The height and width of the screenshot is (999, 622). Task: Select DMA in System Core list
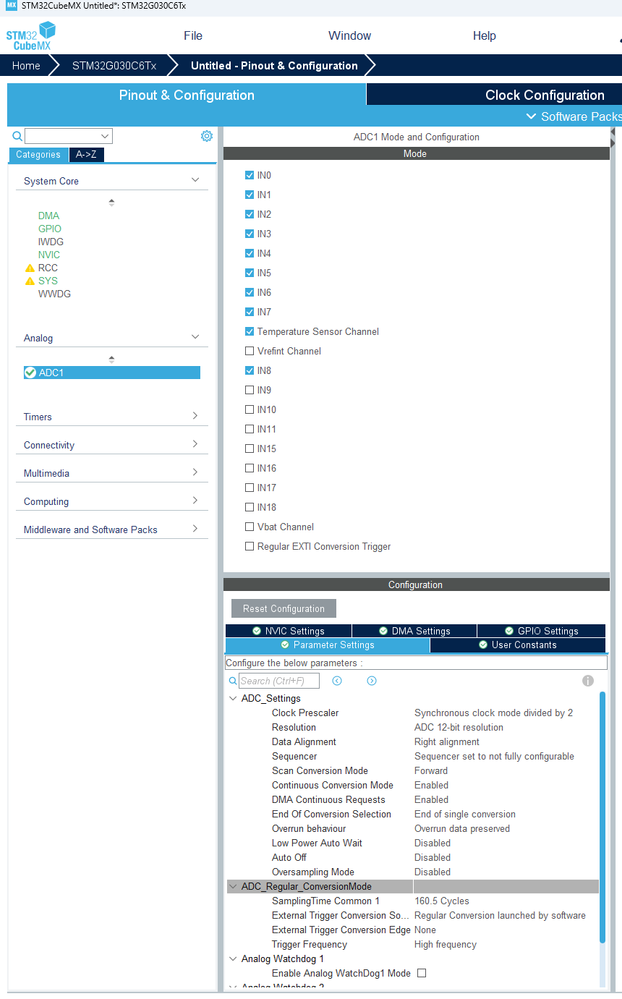[48, 216]
